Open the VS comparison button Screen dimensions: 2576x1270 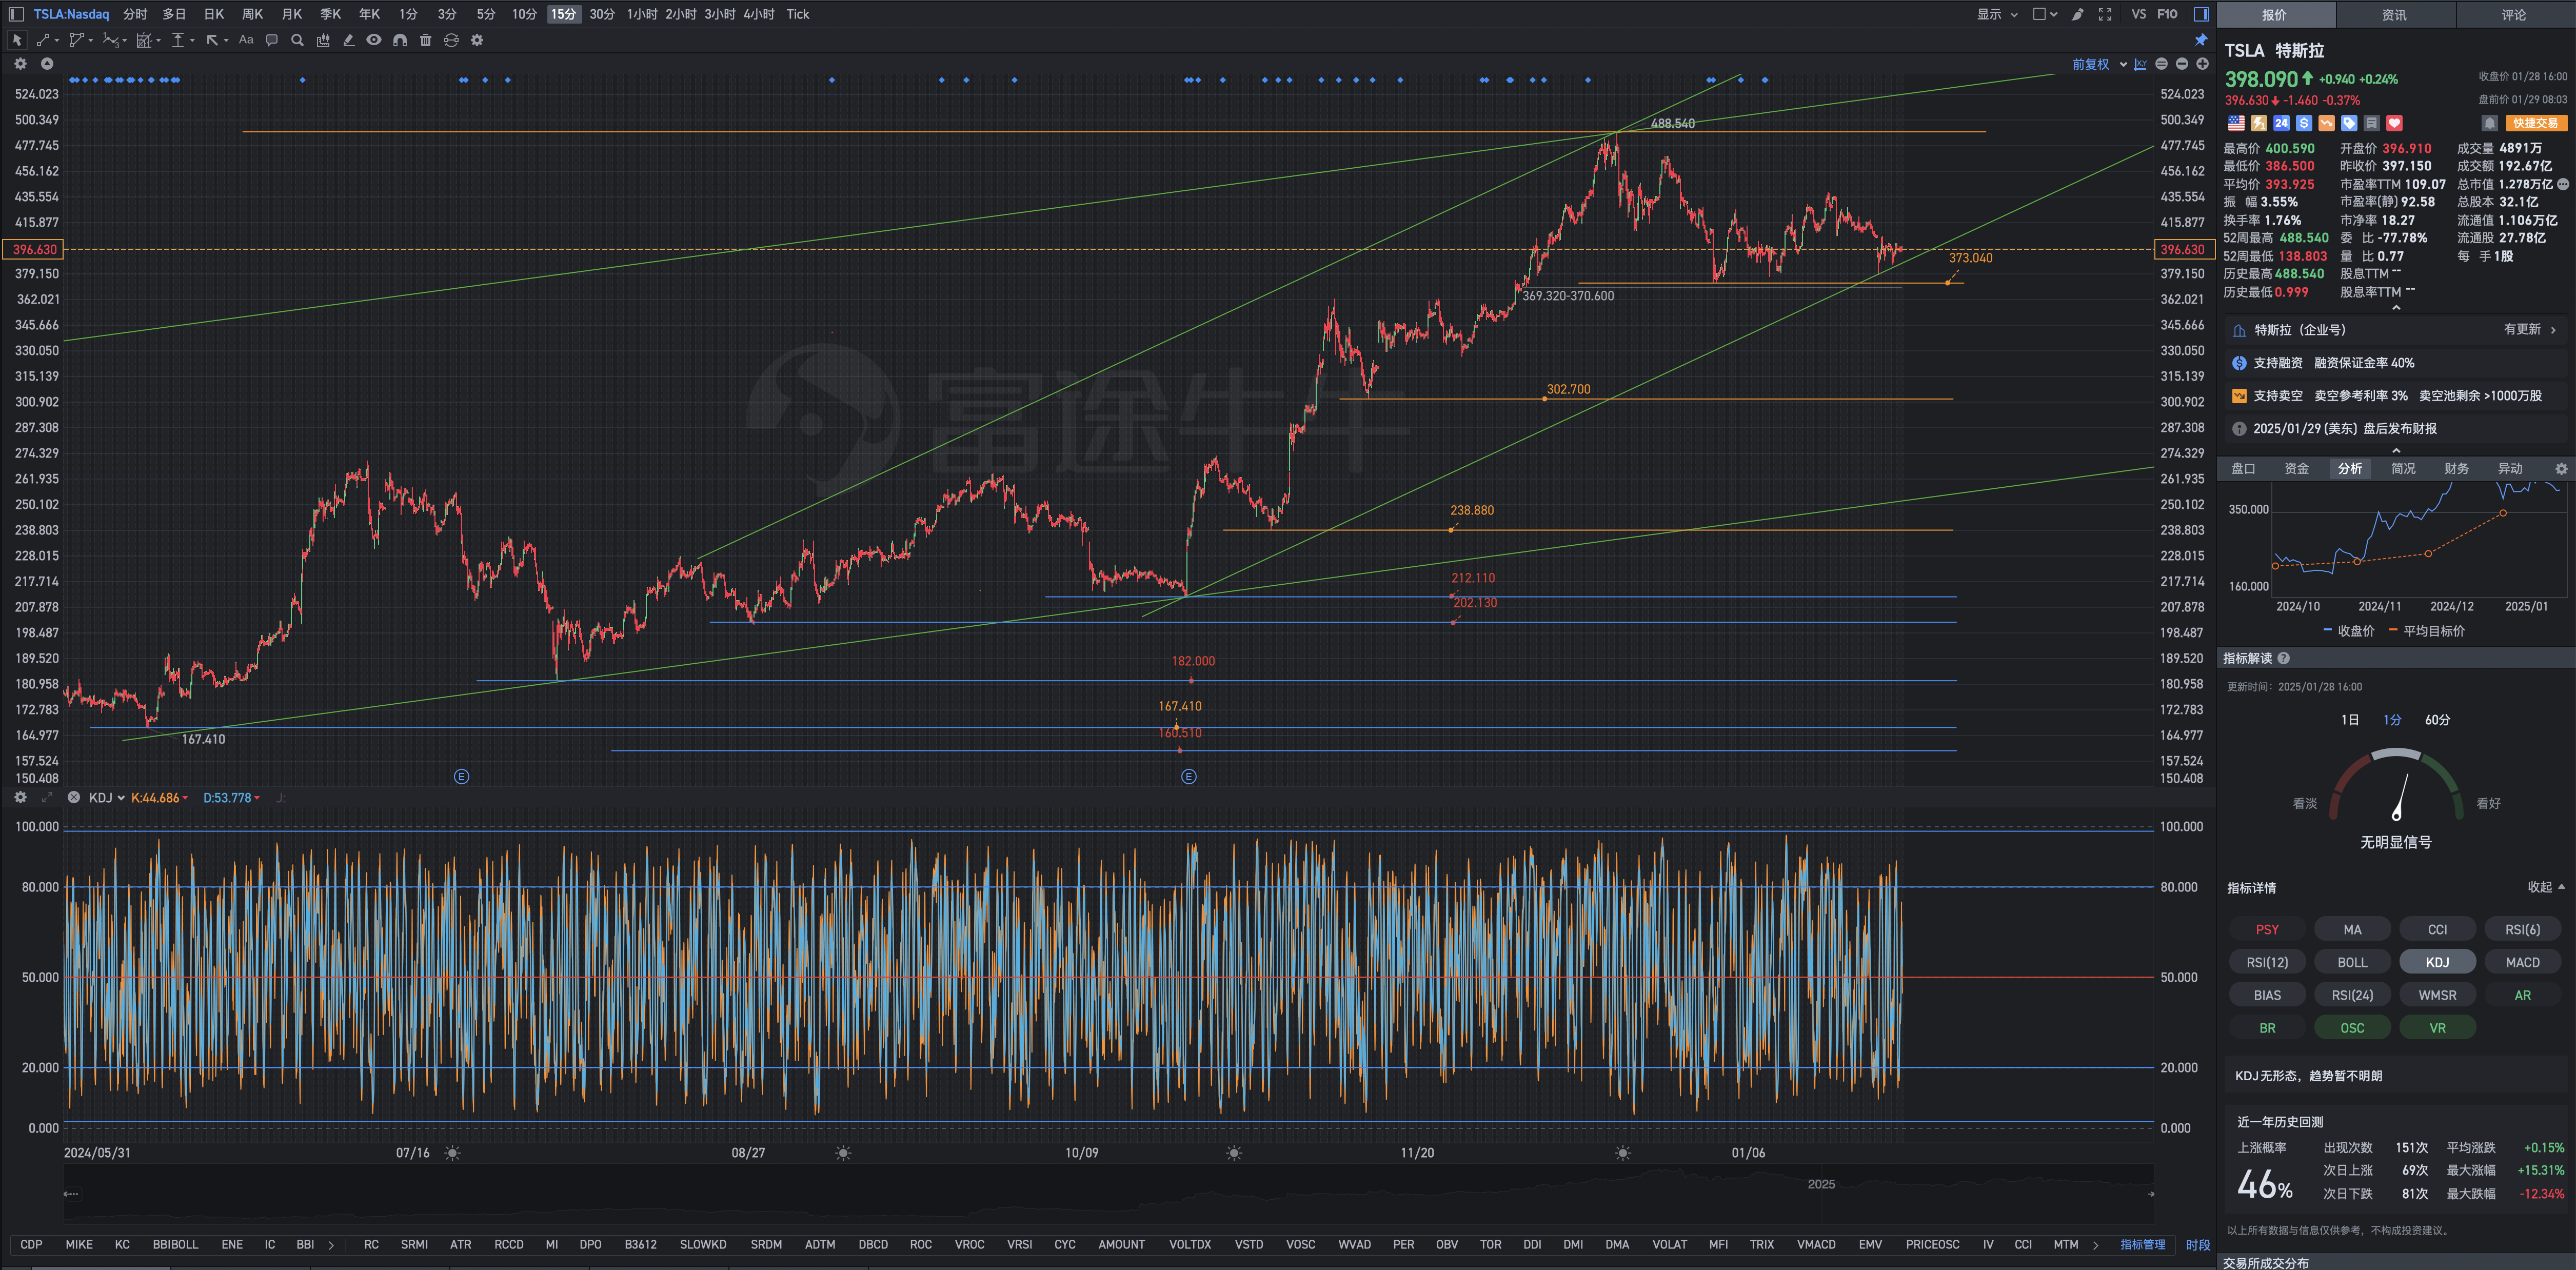tap(2139, 14)
